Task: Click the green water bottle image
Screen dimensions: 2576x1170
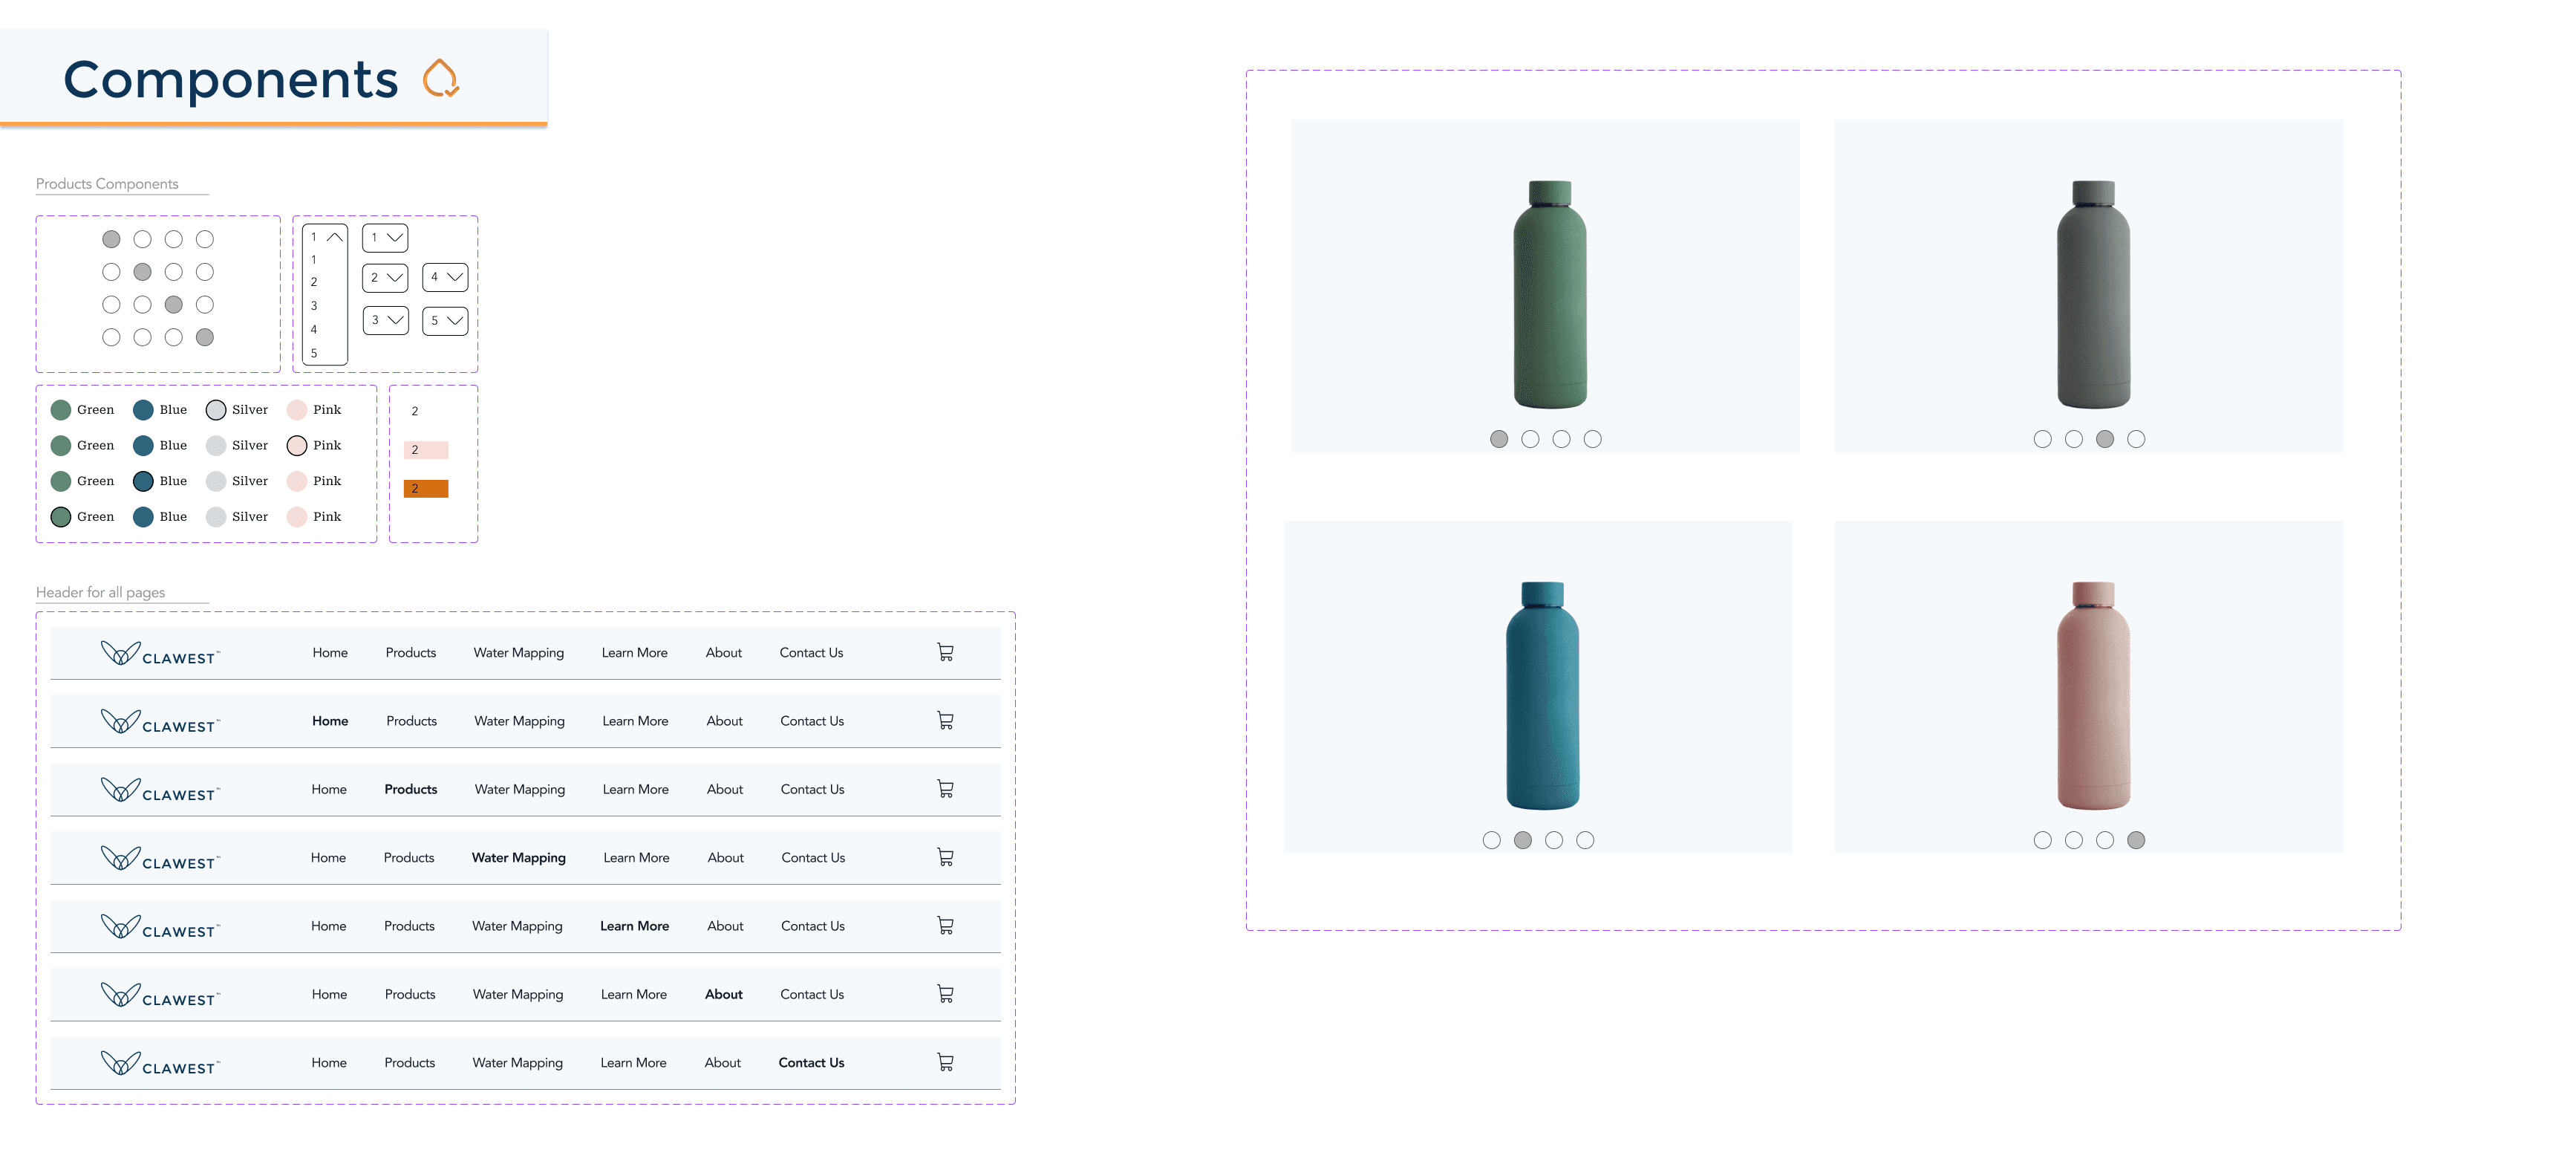Action: click(x=1550, y=294)
